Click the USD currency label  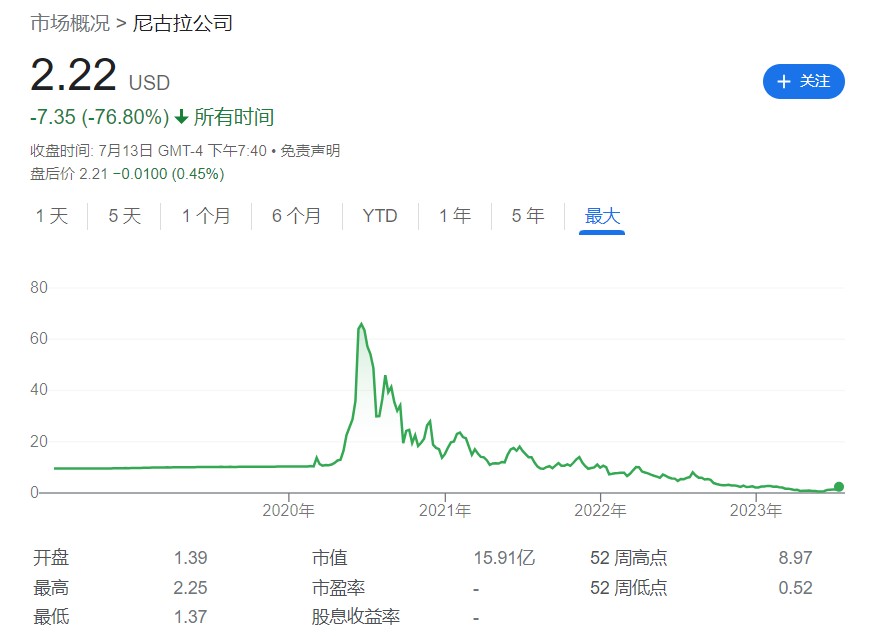149,83
